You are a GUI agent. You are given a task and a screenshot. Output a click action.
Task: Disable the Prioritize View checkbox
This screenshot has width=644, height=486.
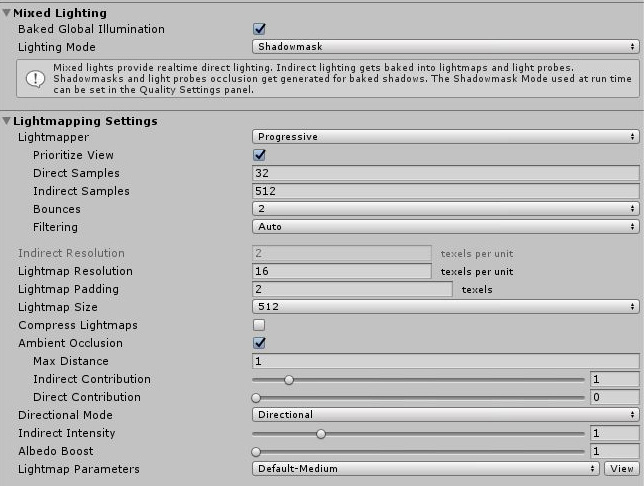[259, 155]
